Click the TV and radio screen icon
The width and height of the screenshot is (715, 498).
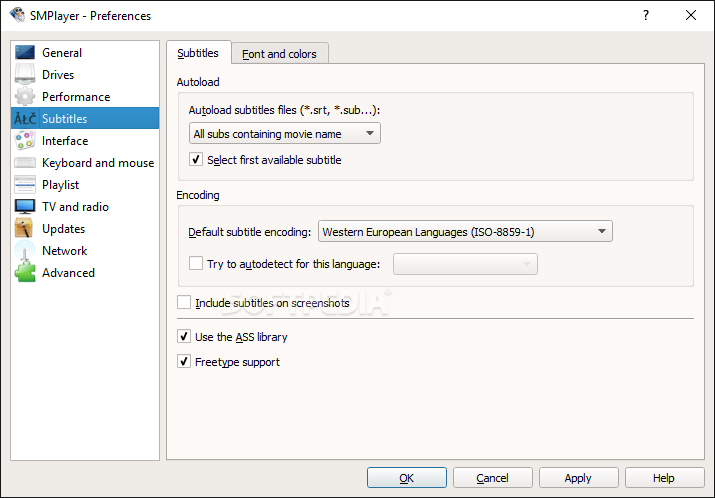point(25,207)
